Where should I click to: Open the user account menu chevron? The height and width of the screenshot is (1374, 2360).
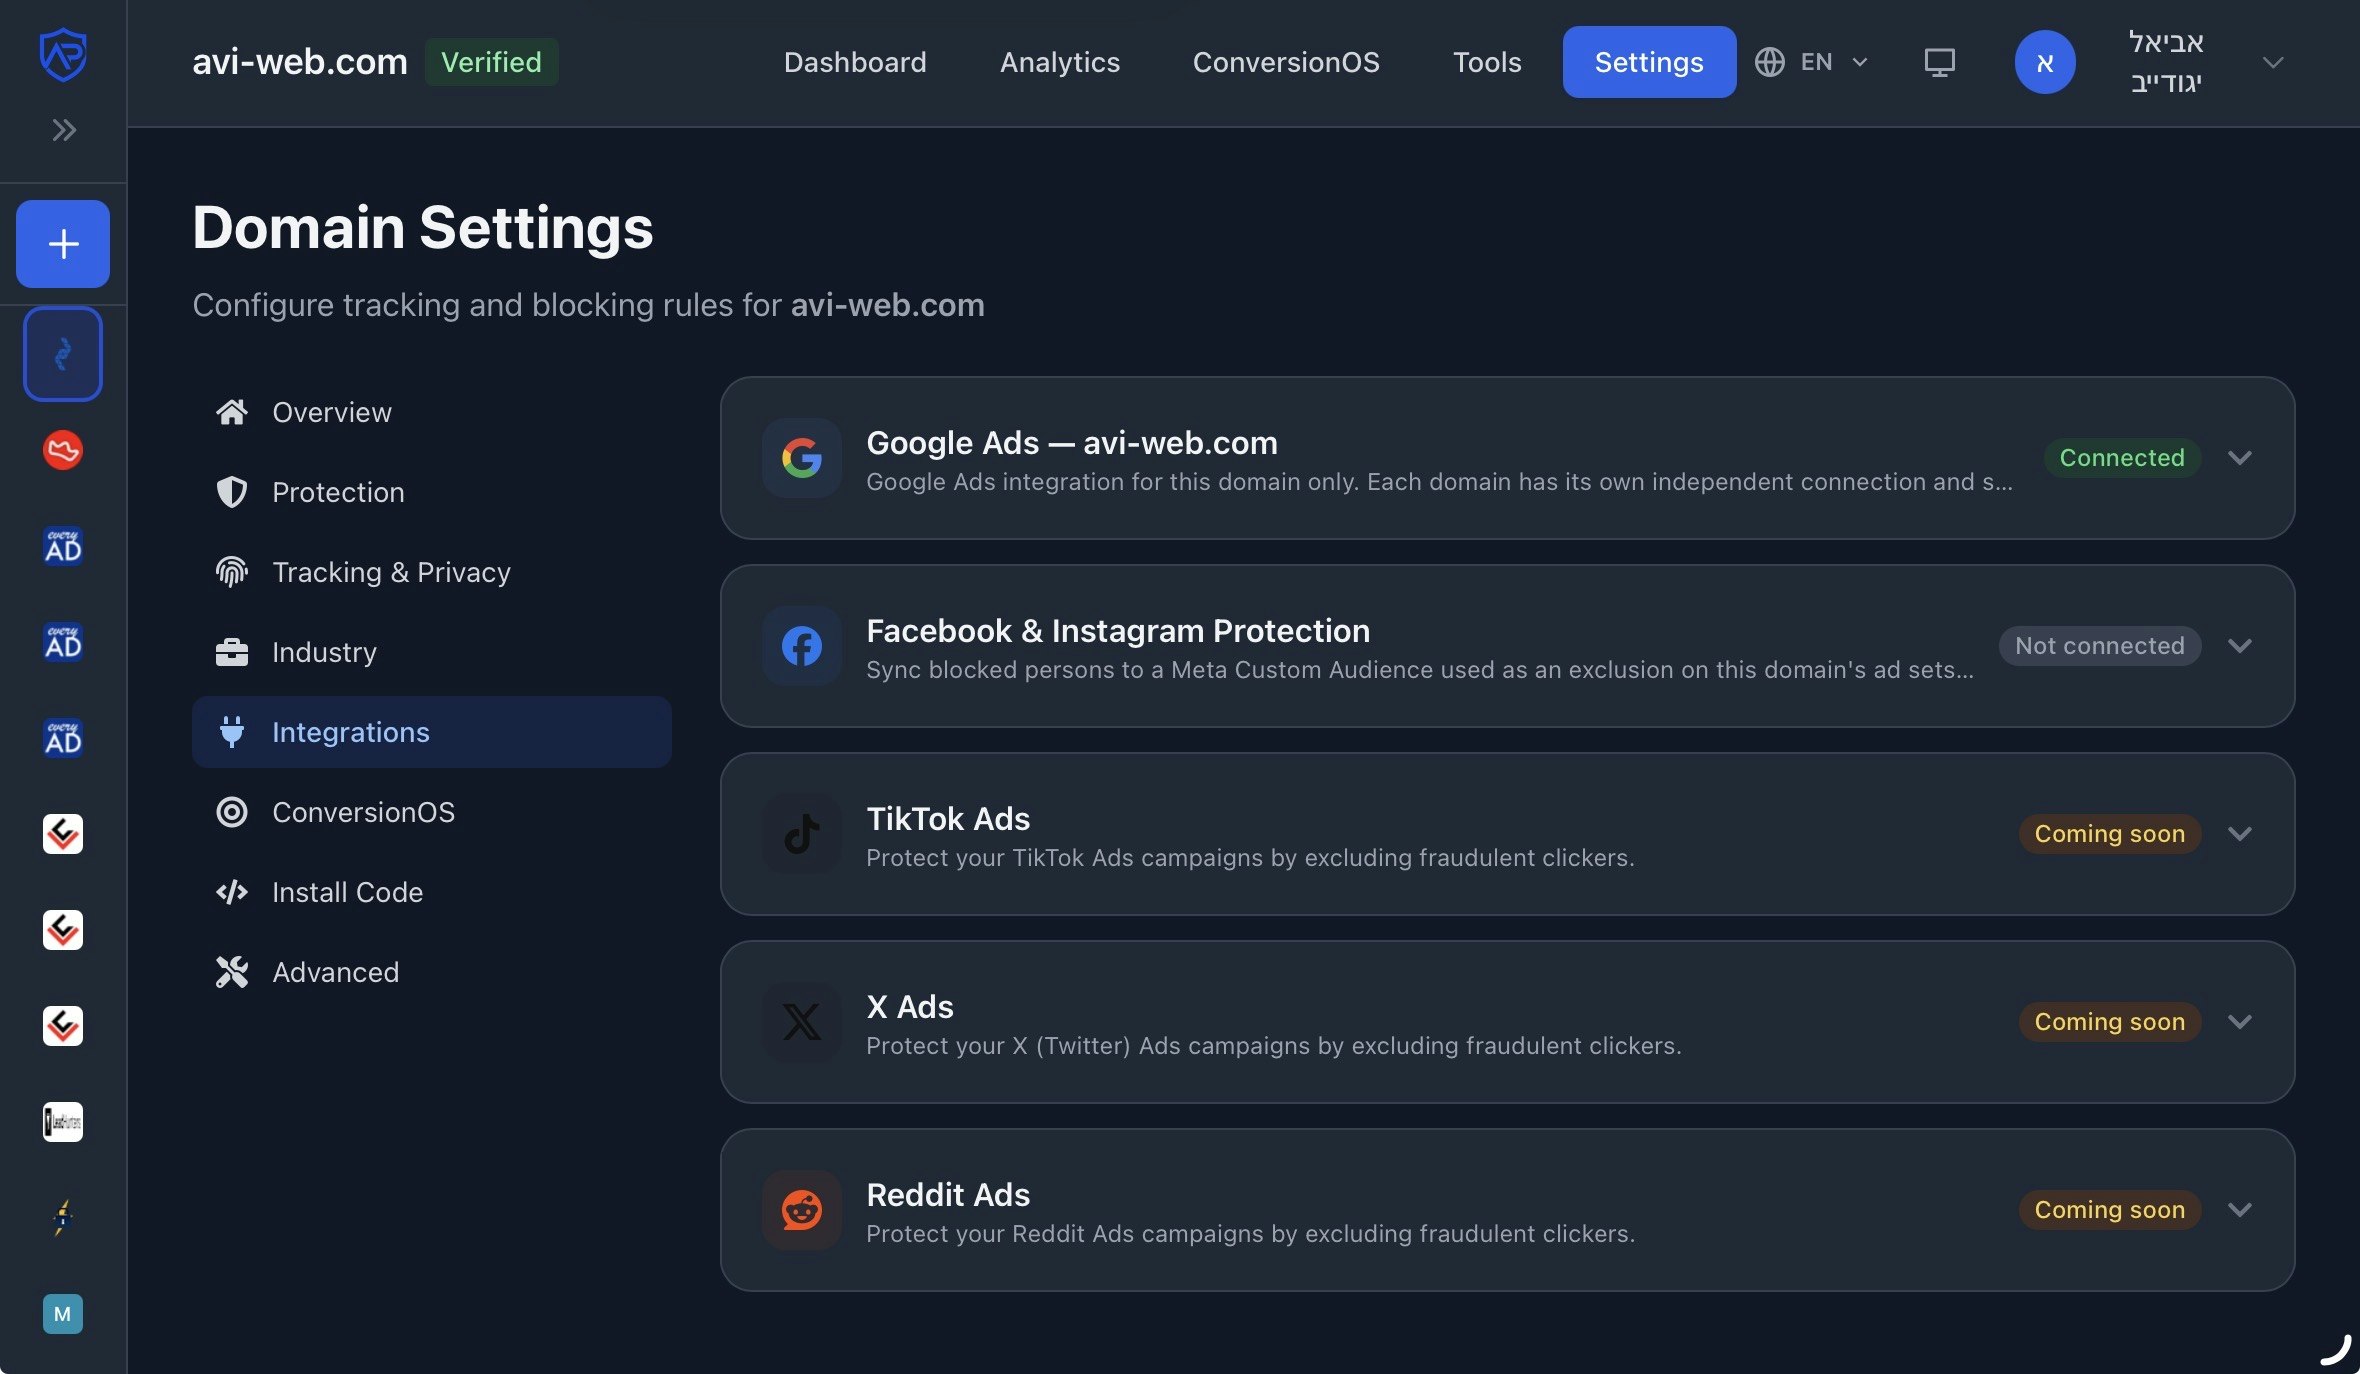click(x=2273, y=62)
